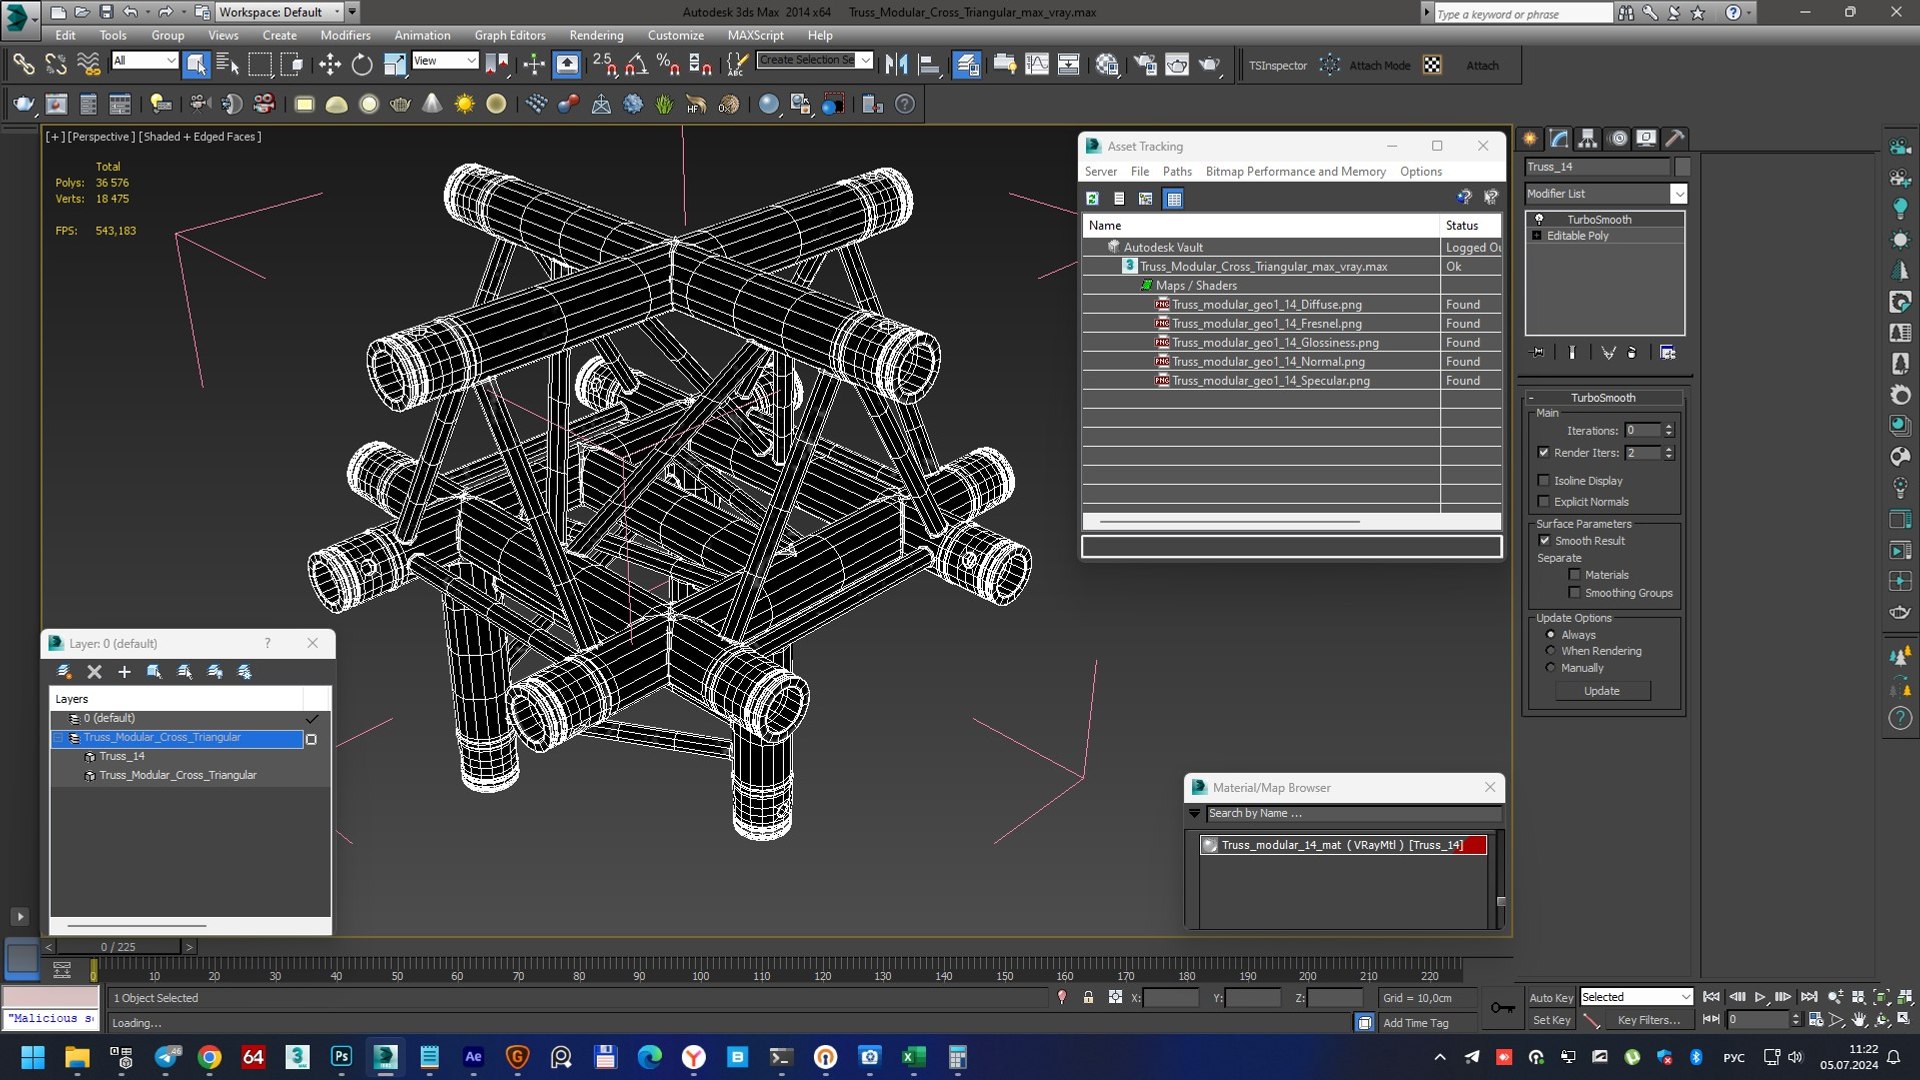1920x1080 pixels.
Task: Select the Move tool in main toolbar
Action: point(330,66)
